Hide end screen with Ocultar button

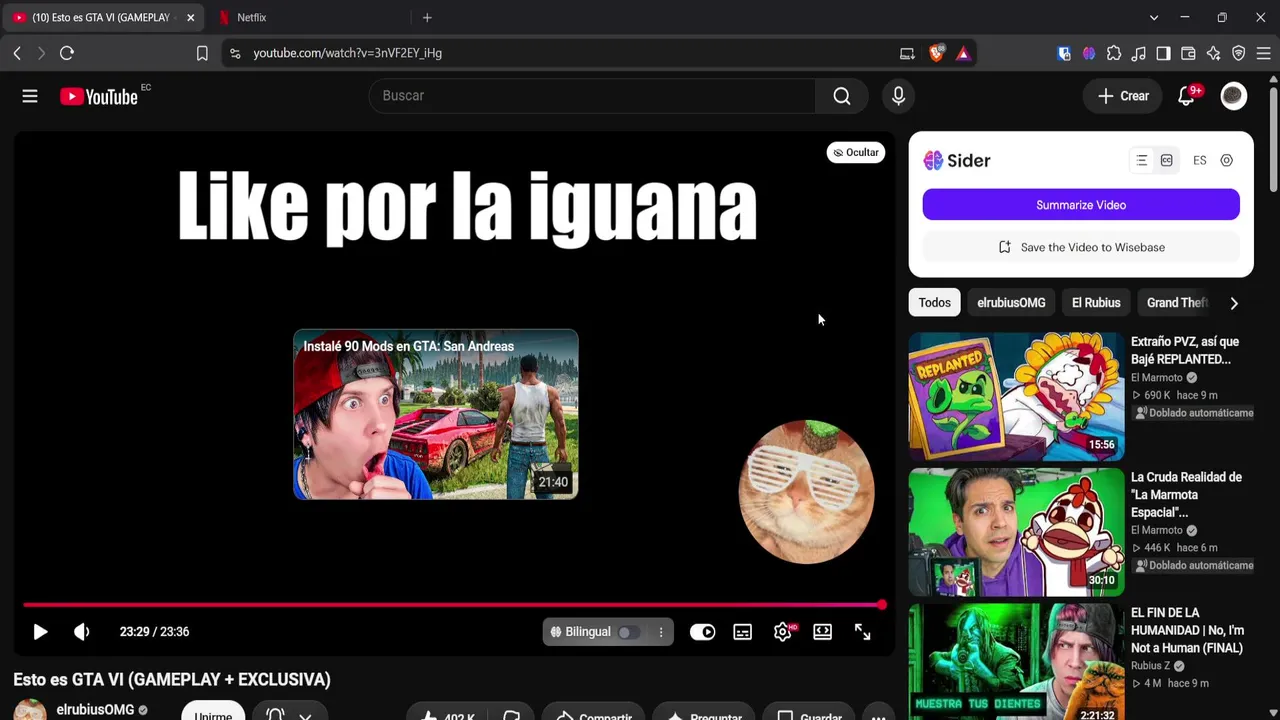pyautogui.click(x=856, y=153)
